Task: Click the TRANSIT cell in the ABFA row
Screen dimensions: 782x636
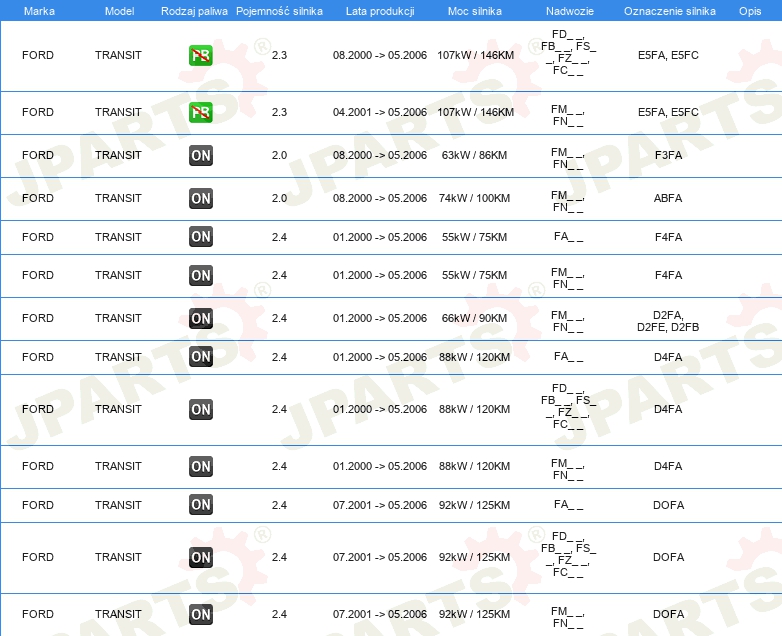Action: click(118, 199)
